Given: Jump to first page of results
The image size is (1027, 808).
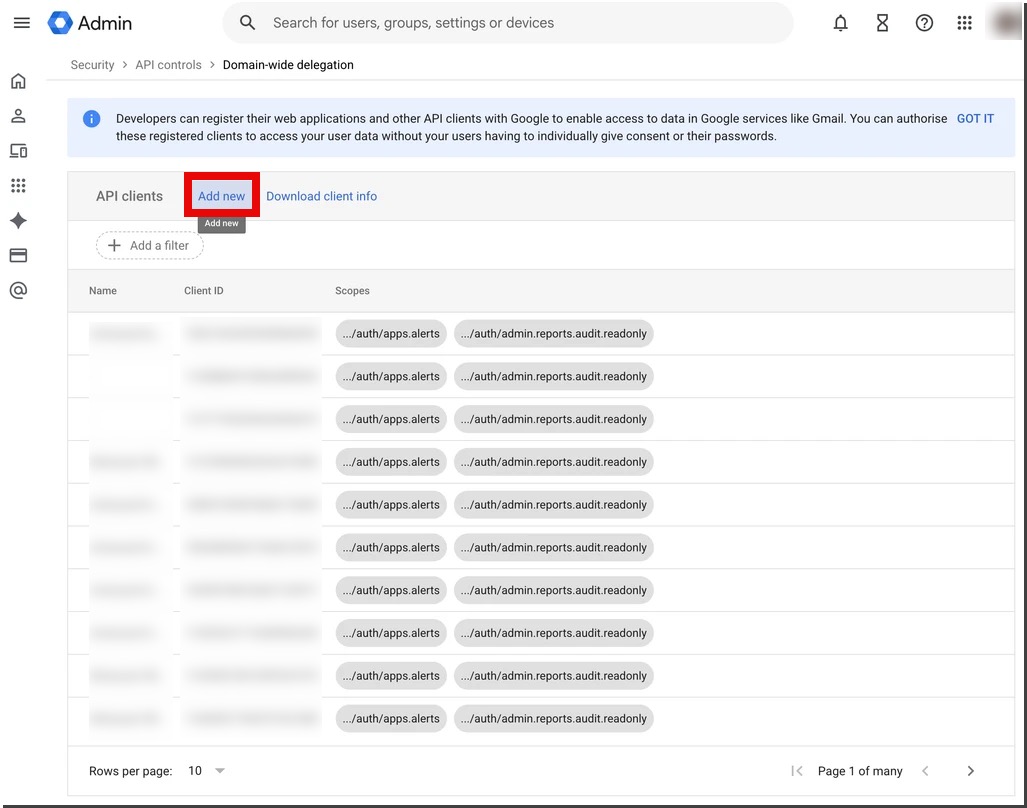Looking at the screenshot, I should [796, 771].
